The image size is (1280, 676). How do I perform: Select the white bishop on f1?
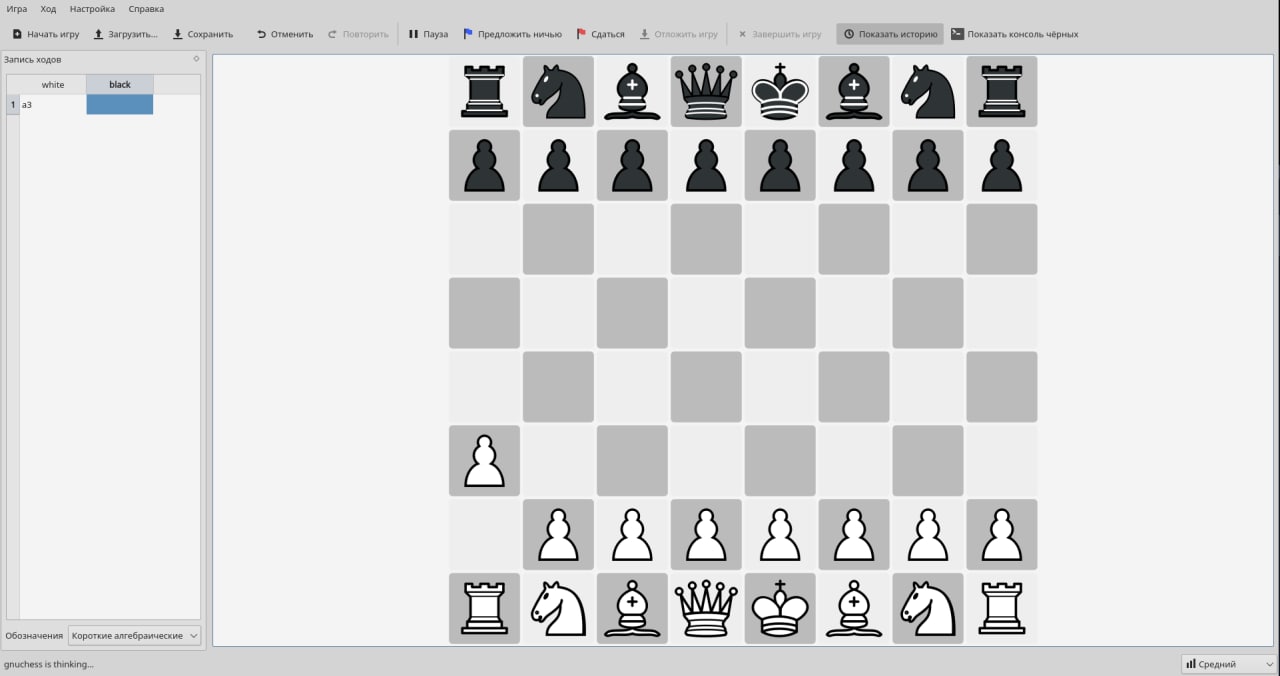click(x=854, y=609)
